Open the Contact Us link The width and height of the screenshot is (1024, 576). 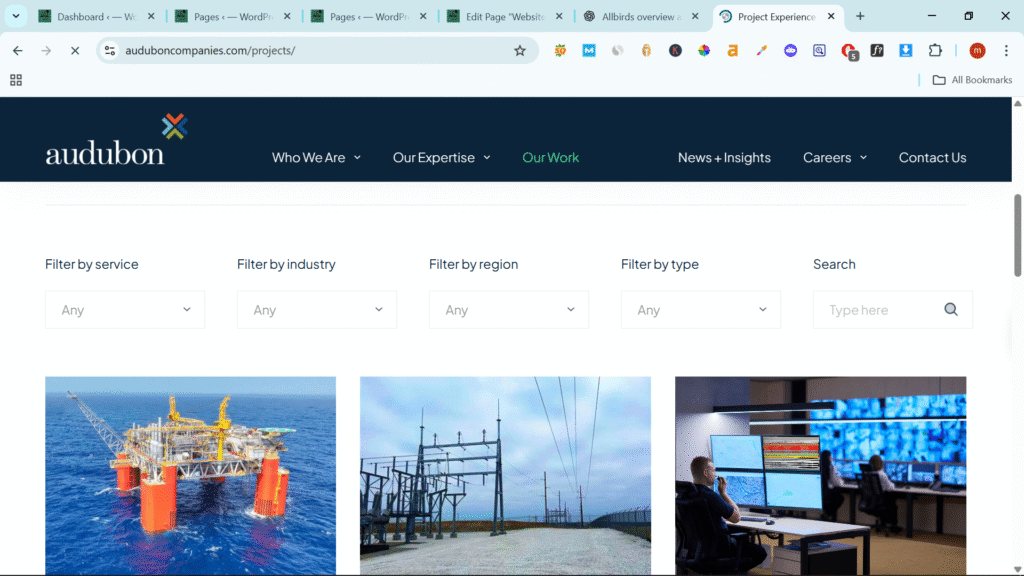[932, 158]
